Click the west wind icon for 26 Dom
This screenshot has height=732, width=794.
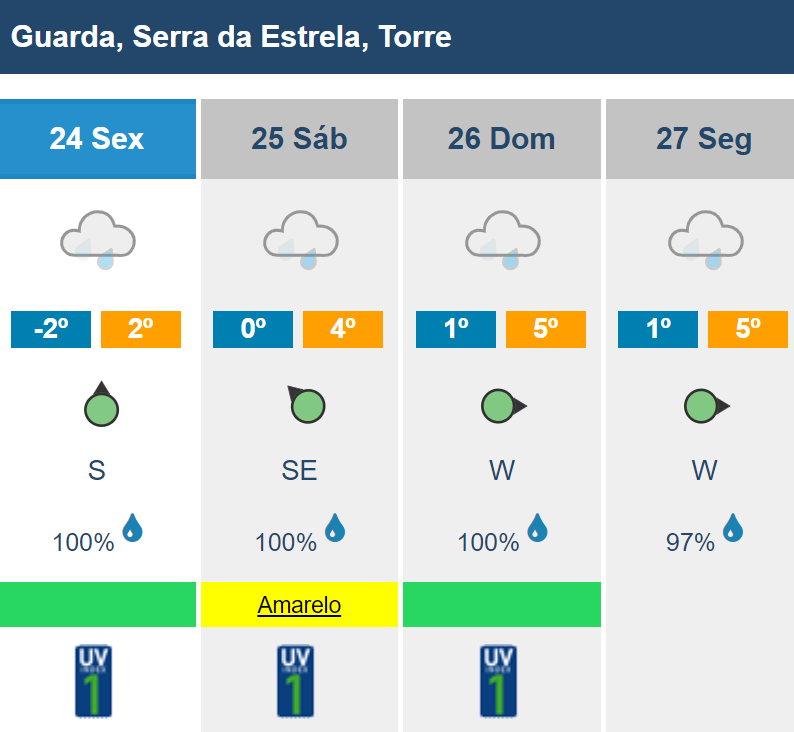pyautogui.click(x=504, y=406)
